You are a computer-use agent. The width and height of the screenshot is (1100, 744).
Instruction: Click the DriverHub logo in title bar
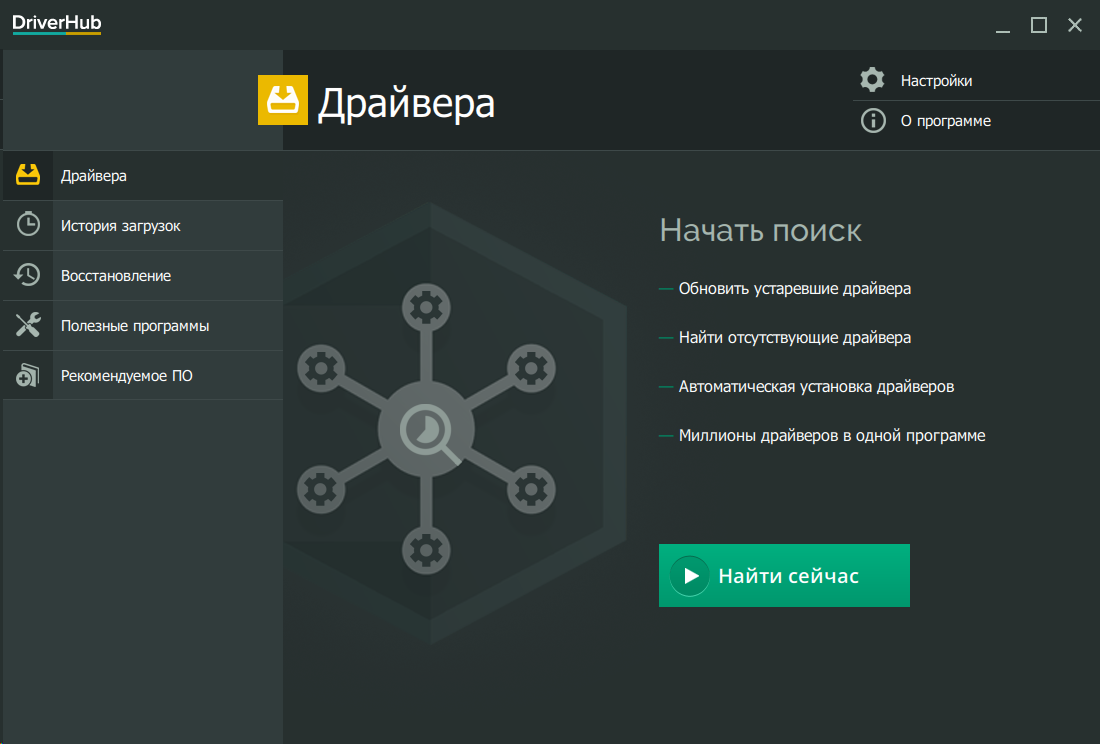coord(57,24)
